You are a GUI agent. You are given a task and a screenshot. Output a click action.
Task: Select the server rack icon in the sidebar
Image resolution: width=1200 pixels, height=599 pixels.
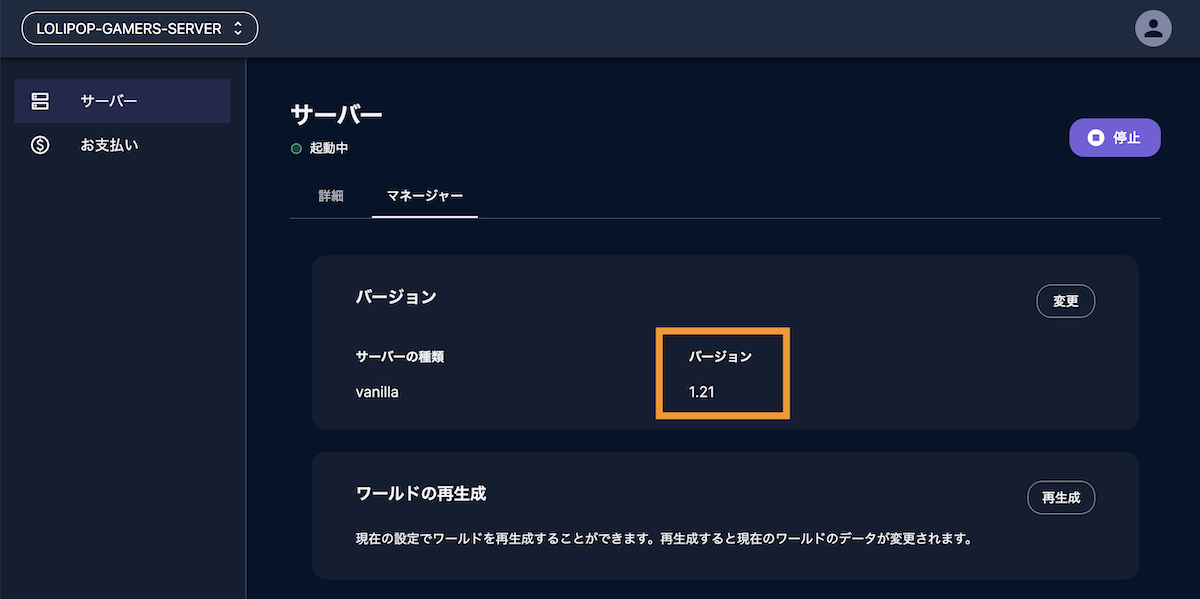tap(42, 100)
